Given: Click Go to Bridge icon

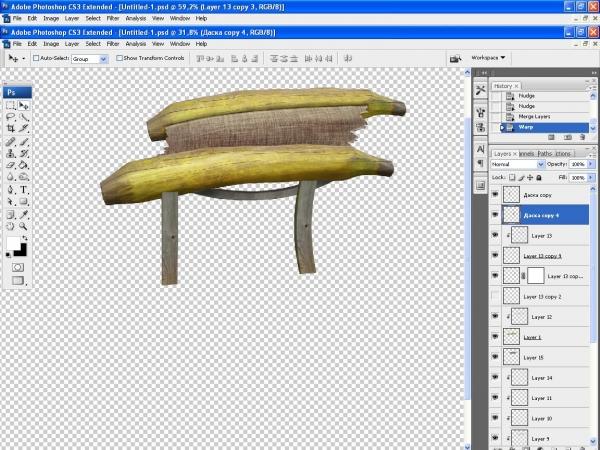Looking at the screenshot, I should coord(455,59).
